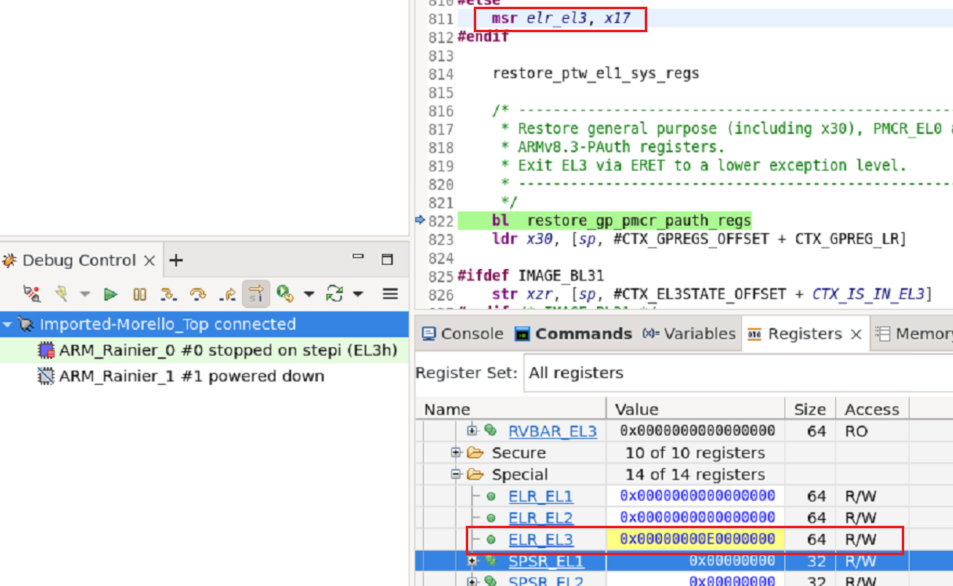This screenshot has height=586, width=953.
Task: Click the Step Out icon
Action: pos(227,294)
